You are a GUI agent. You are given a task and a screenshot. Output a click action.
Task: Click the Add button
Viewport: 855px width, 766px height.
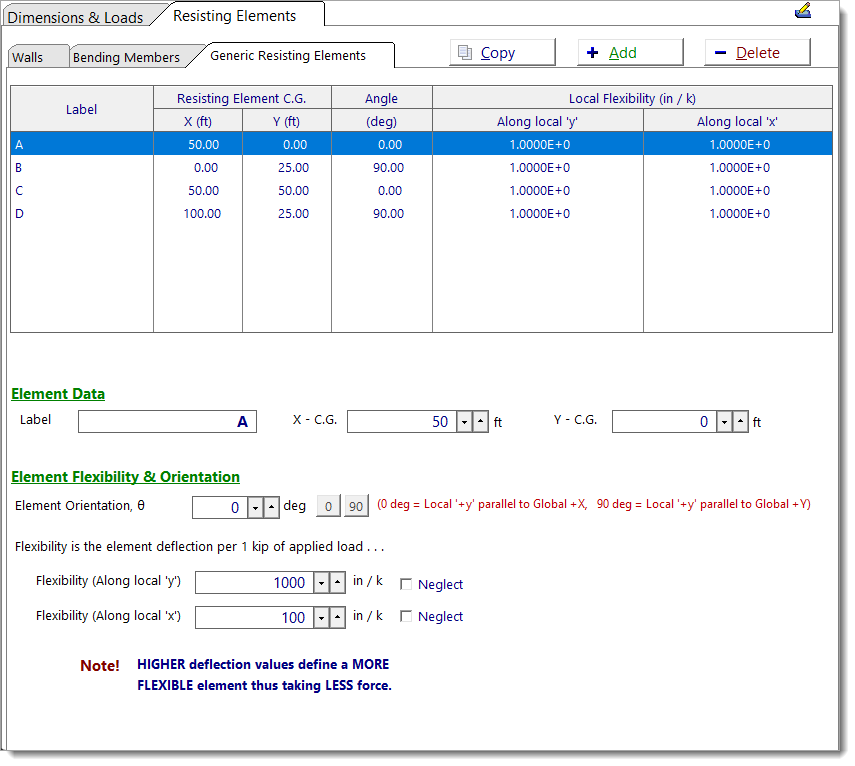[630, 52]
